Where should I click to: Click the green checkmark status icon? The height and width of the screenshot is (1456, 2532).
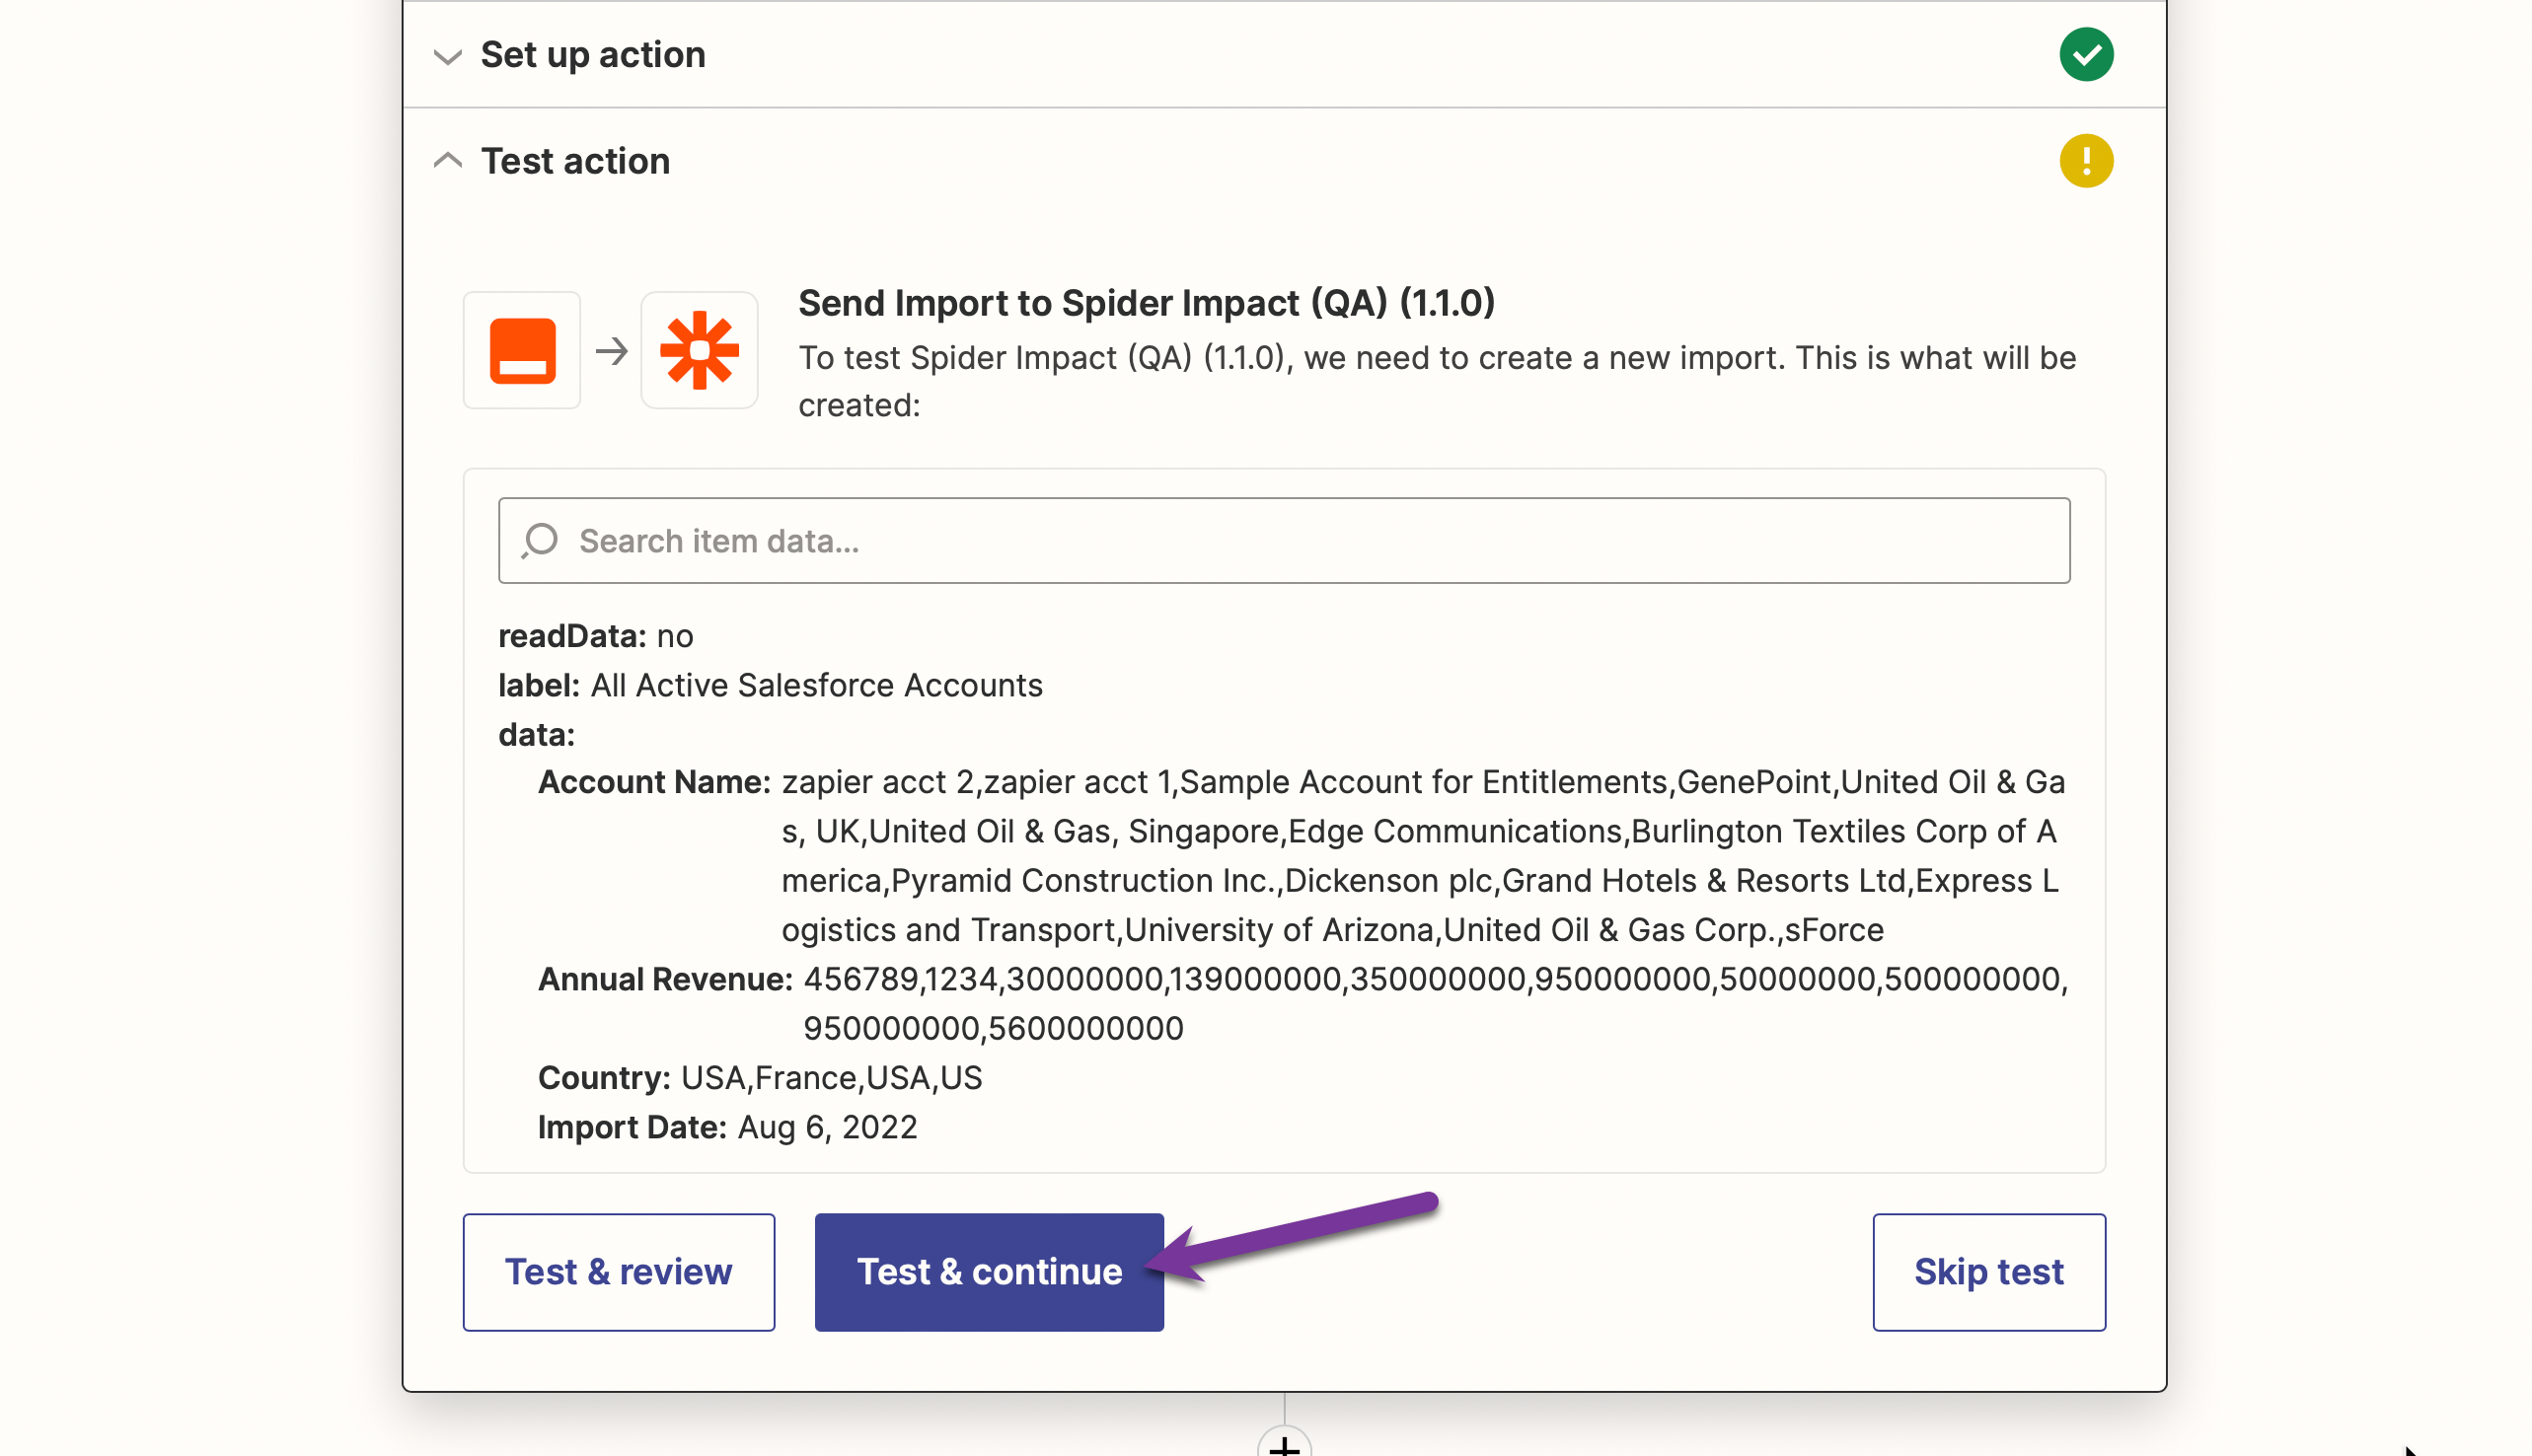point(2085,54)
